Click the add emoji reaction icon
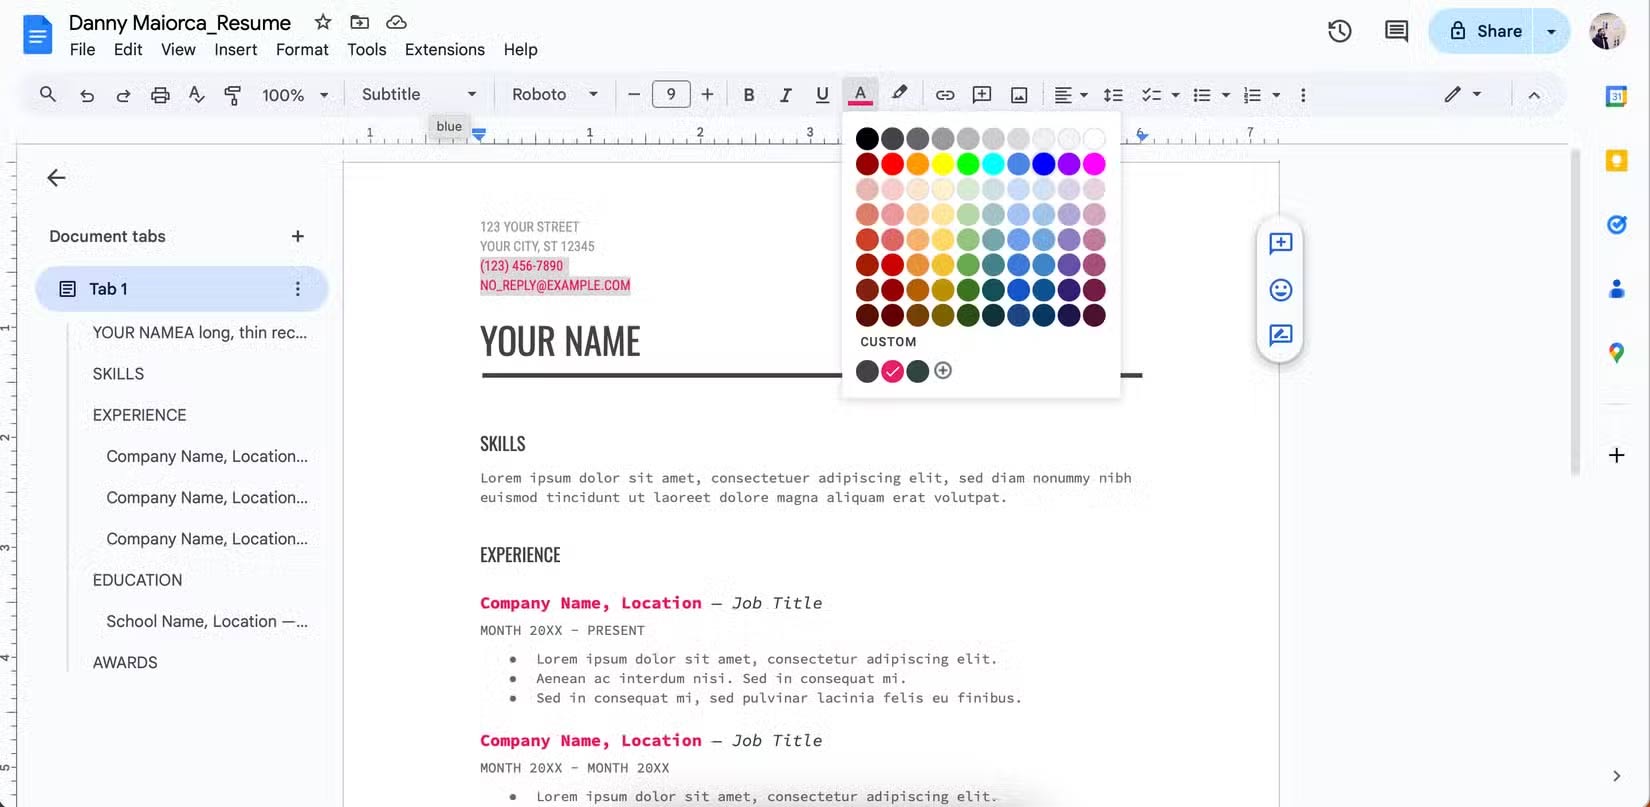This screenshot has height=807, width=1650. click(1280, 290)
